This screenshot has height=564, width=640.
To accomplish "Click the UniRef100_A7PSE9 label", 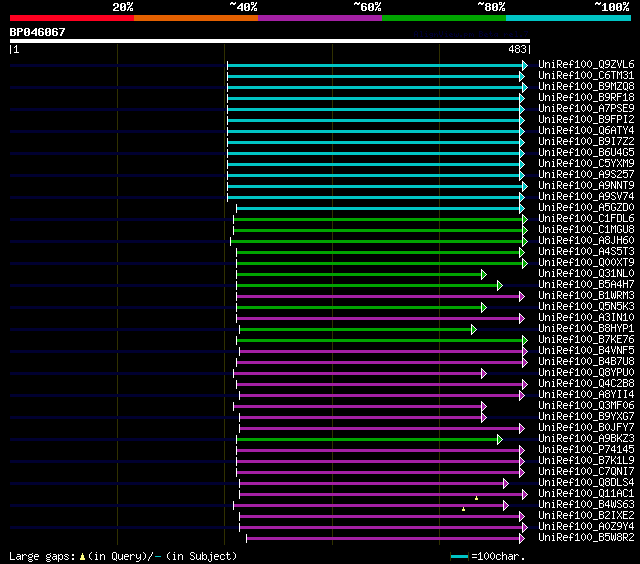I will 586,109.
